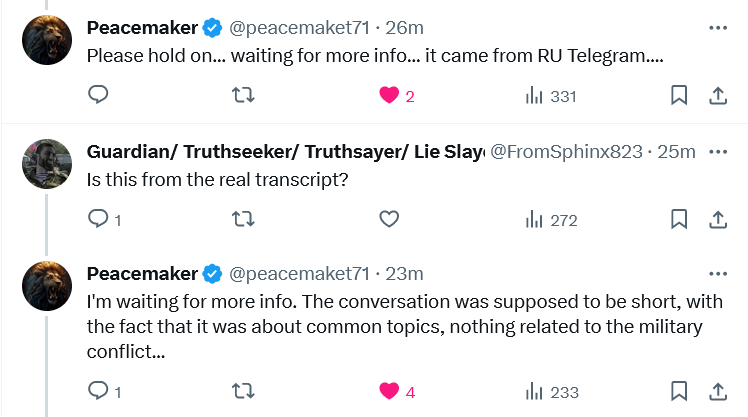
Task: Bookmark the first Peacemaker tweet
Action: (x=678, y=96)
